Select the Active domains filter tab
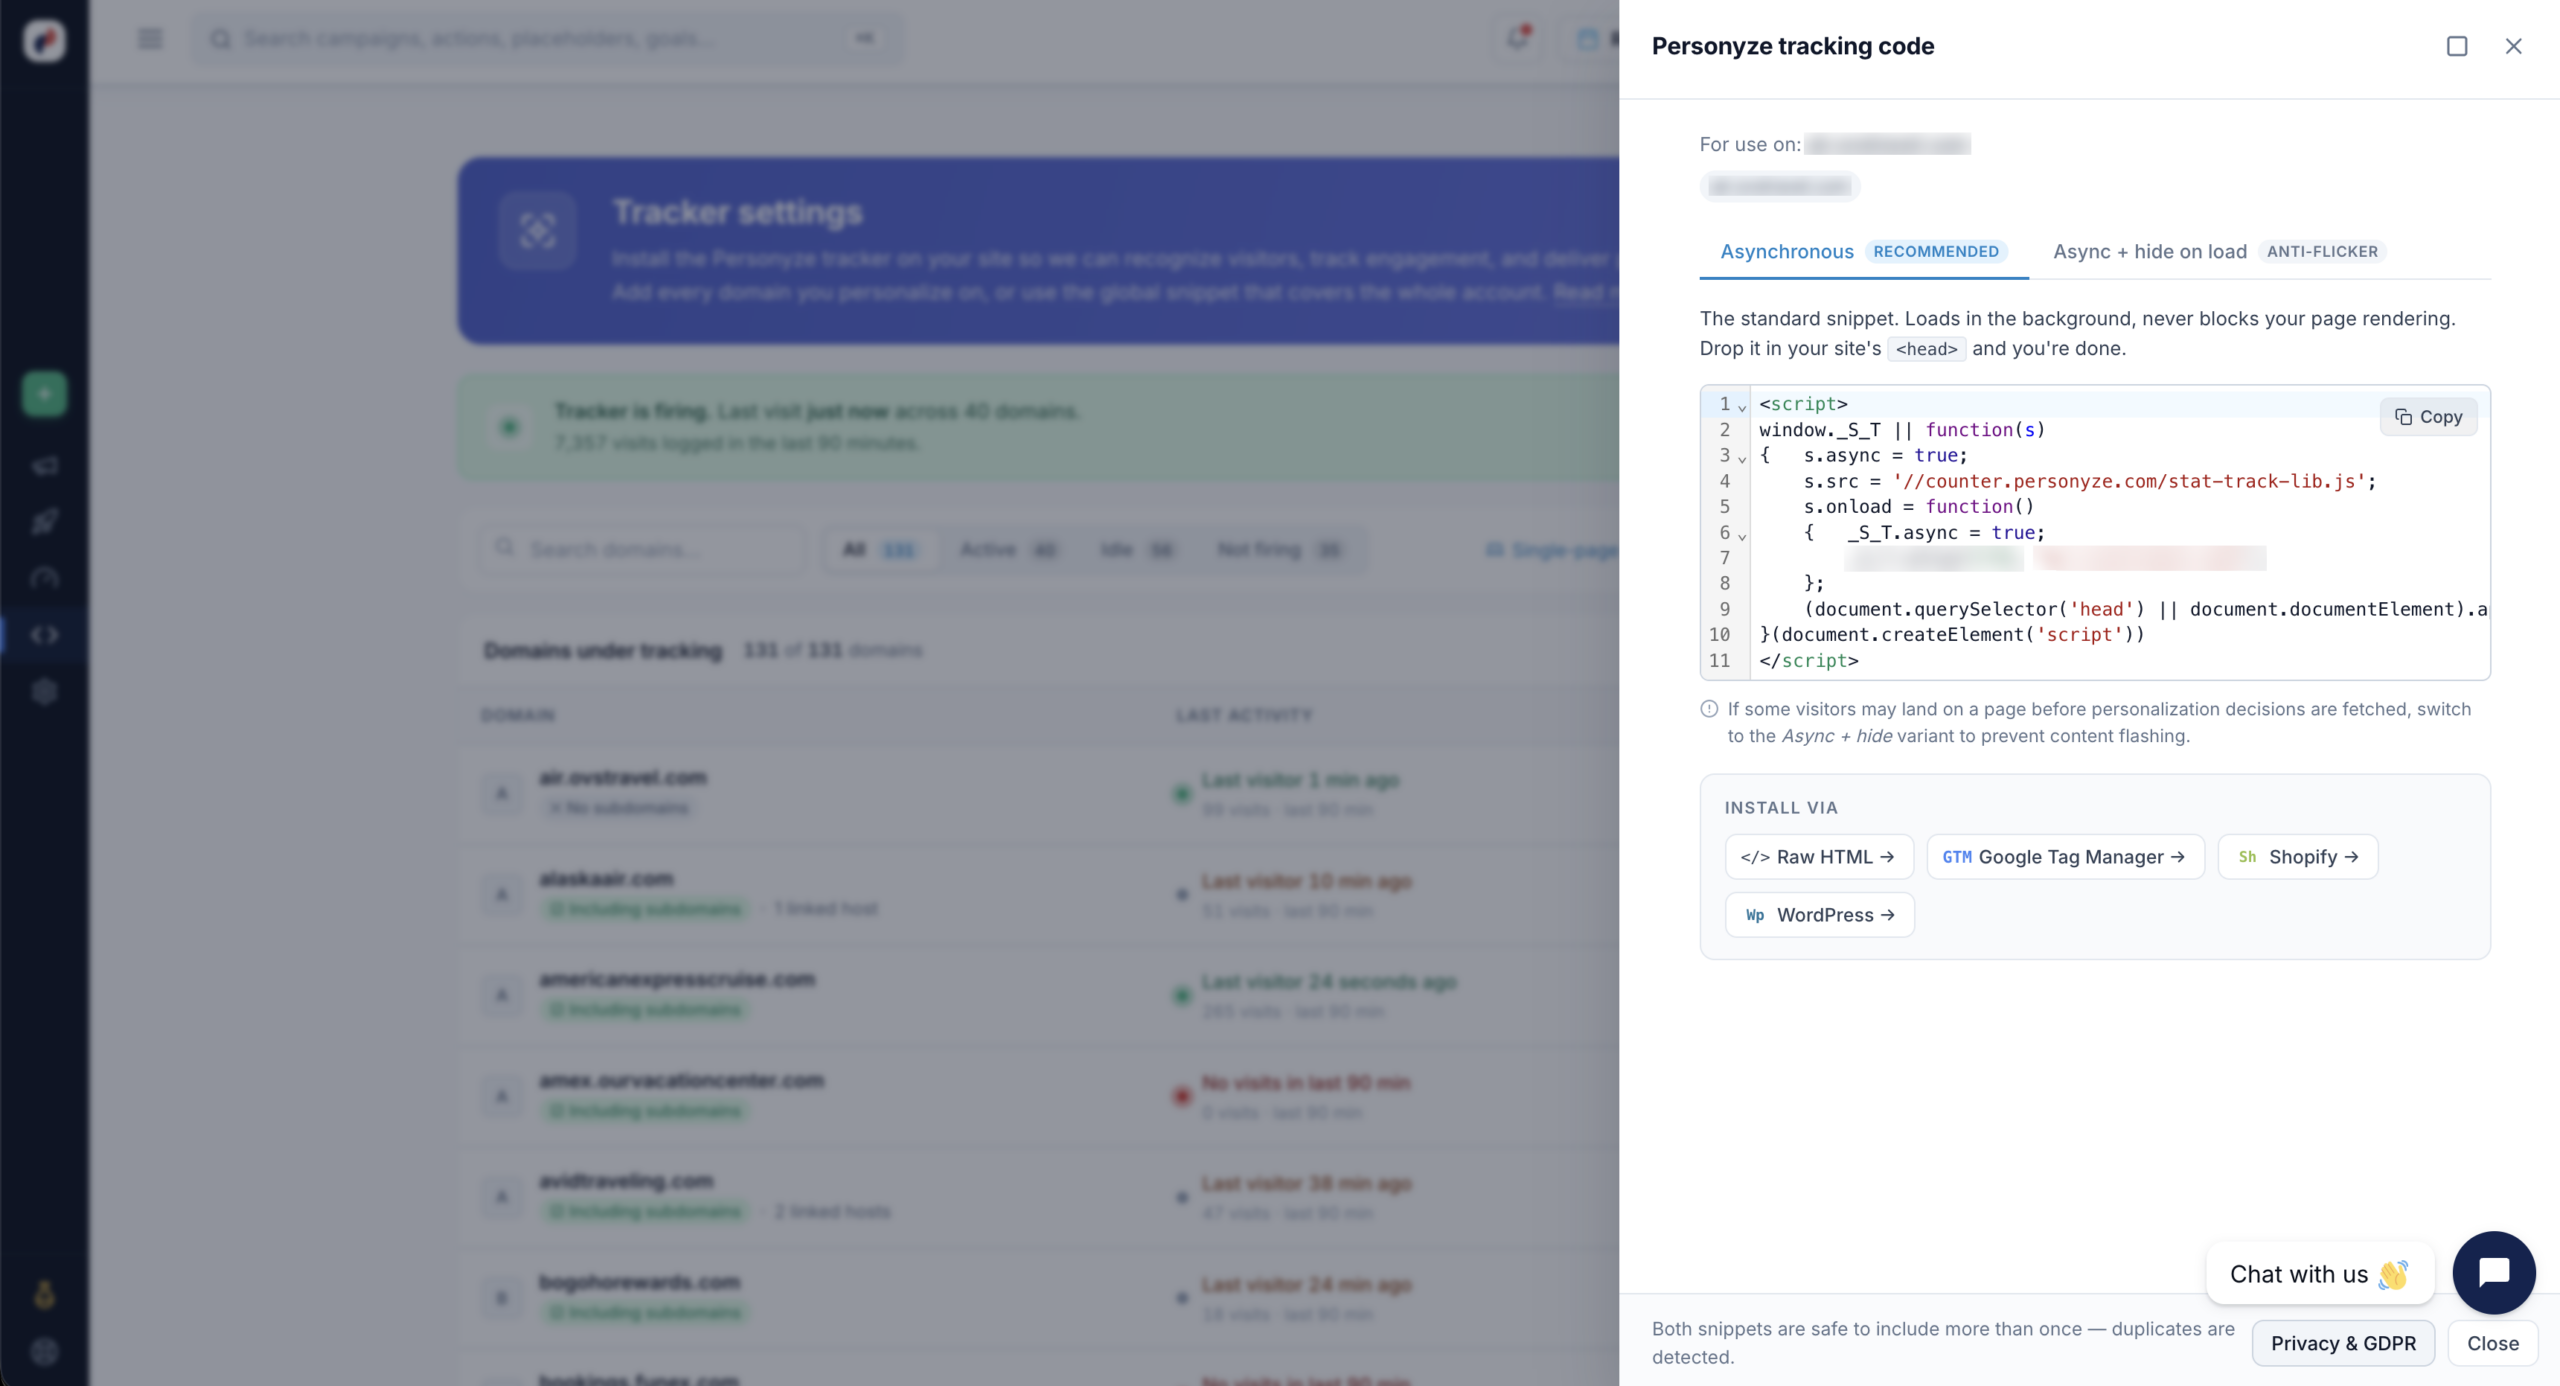The image size is (2560, 1386). [x=1008, y=549]
